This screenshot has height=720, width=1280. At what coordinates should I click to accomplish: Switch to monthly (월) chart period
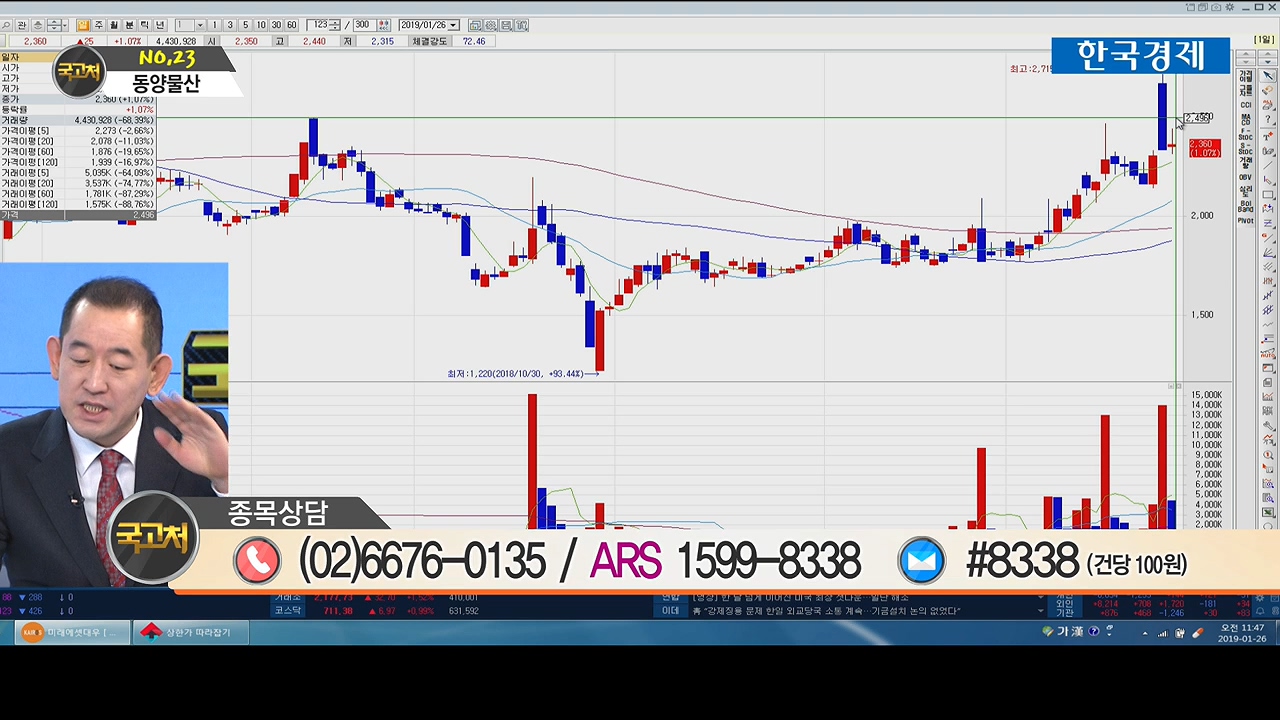(113, 25)
